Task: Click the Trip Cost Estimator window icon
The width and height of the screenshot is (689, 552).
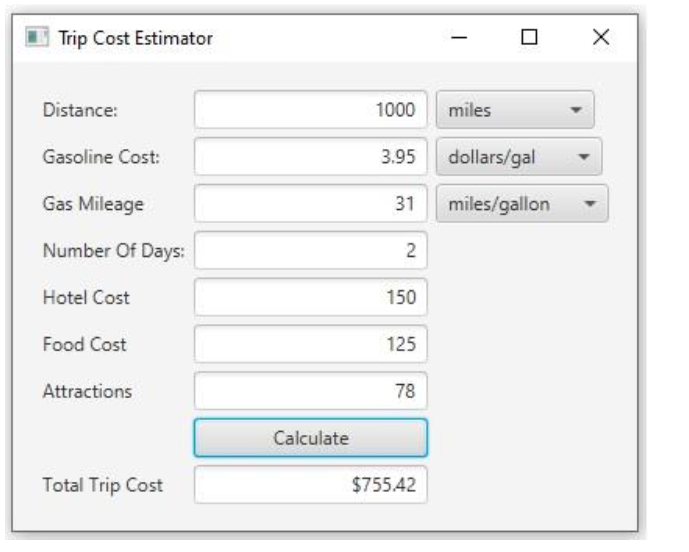Action: click(37, 37)
